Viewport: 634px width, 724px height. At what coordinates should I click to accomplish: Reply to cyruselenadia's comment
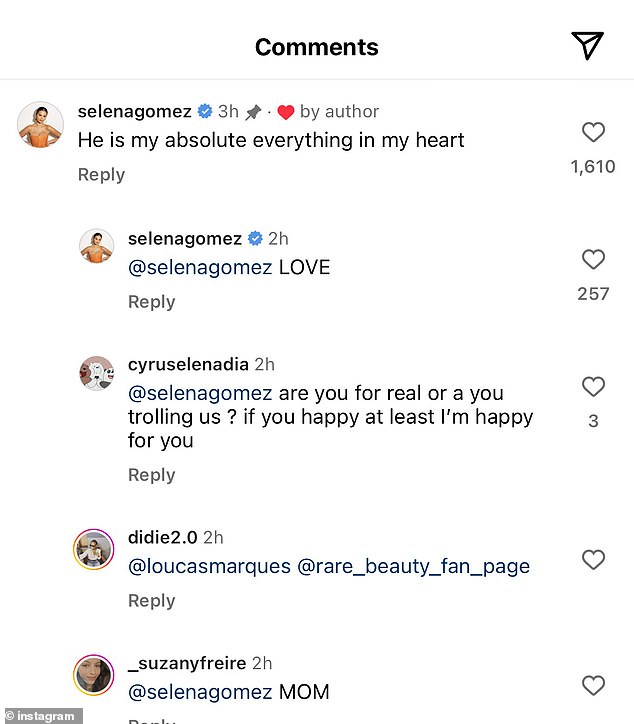point(151,475)
